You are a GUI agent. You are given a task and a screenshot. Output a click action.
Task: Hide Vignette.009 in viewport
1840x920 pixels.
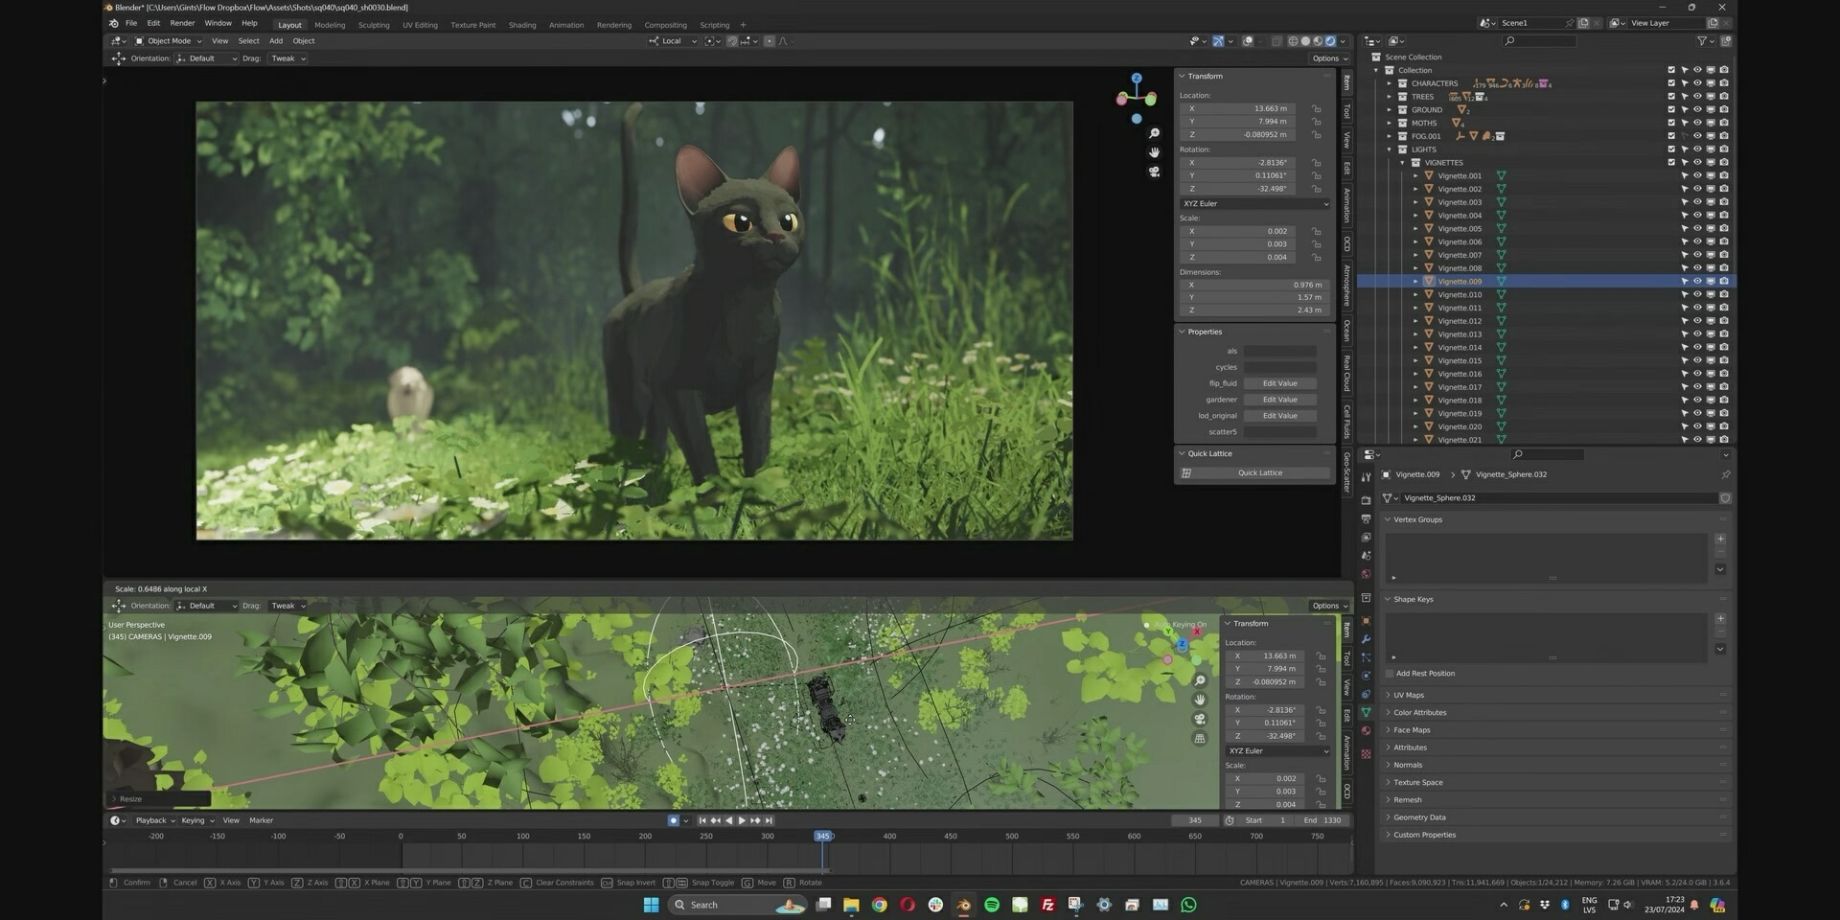click(x=1697, y=281)
